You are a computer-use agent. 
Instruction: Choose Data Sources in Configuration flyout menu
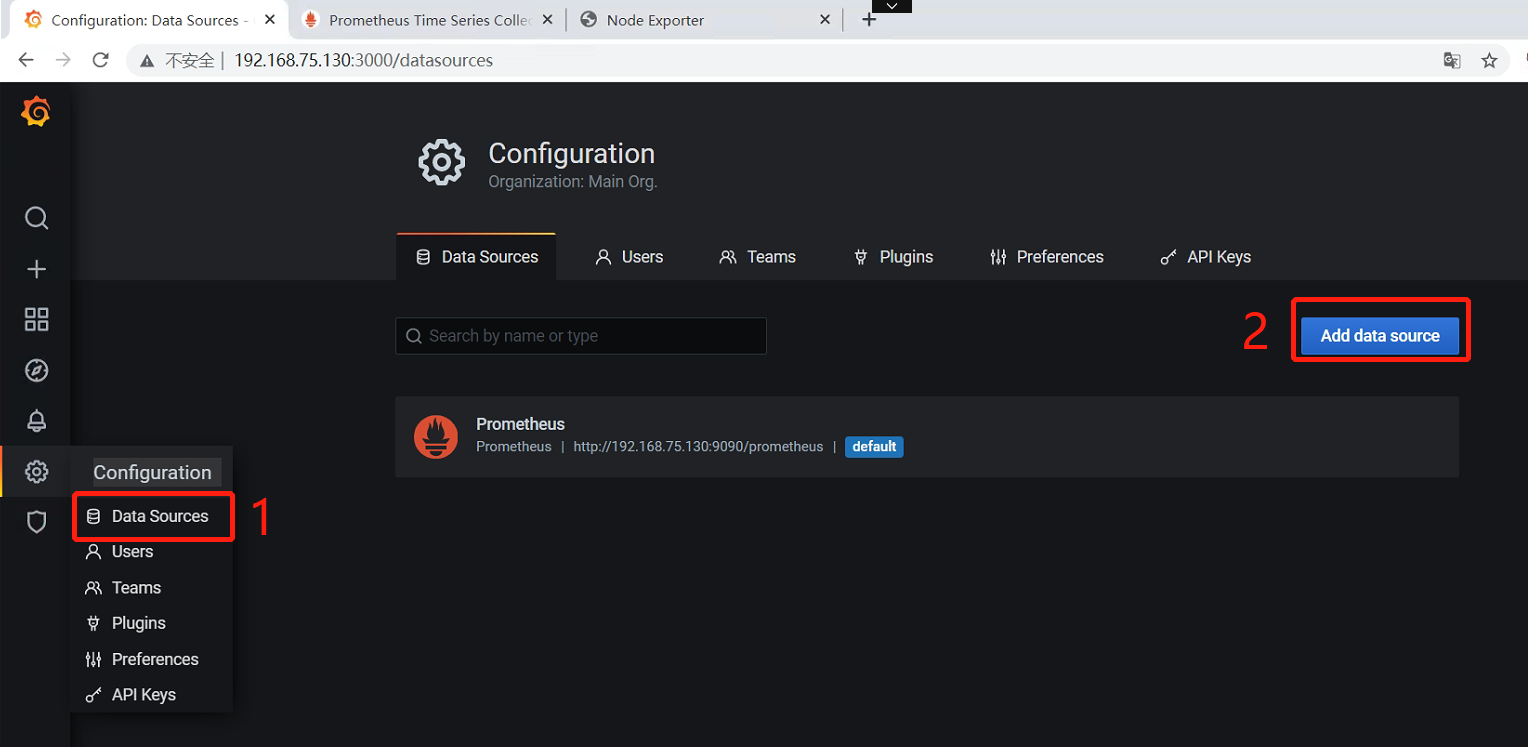click(x=153, y=516)
